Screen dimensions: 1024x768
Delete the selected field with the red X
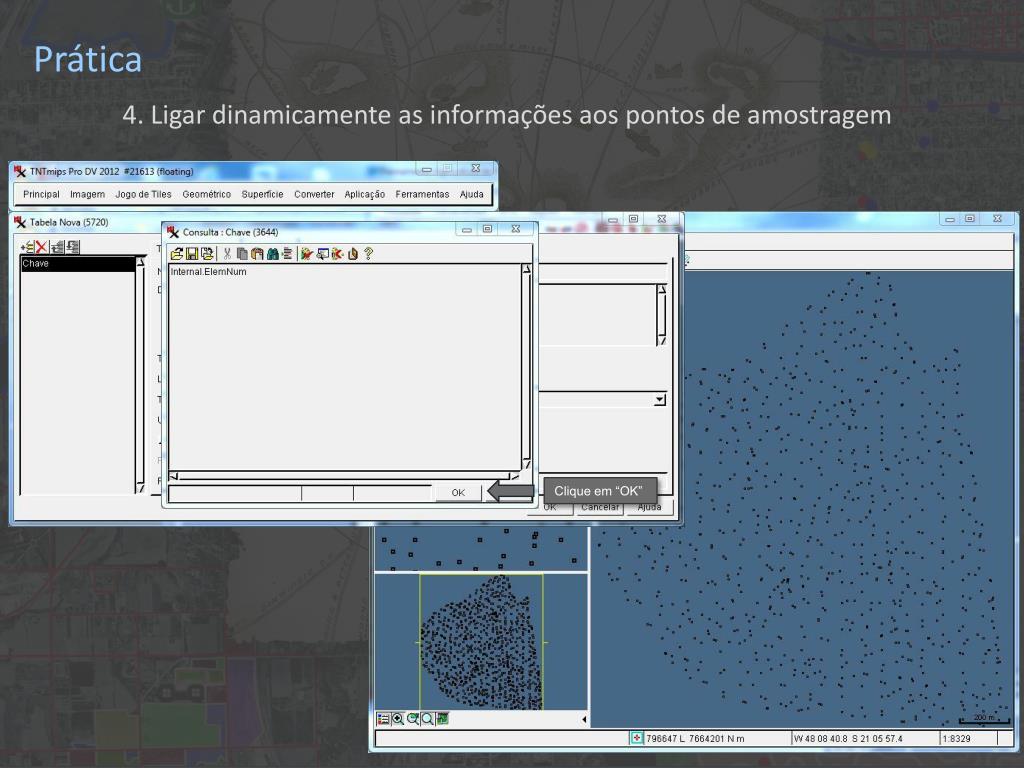click(42, 247)
